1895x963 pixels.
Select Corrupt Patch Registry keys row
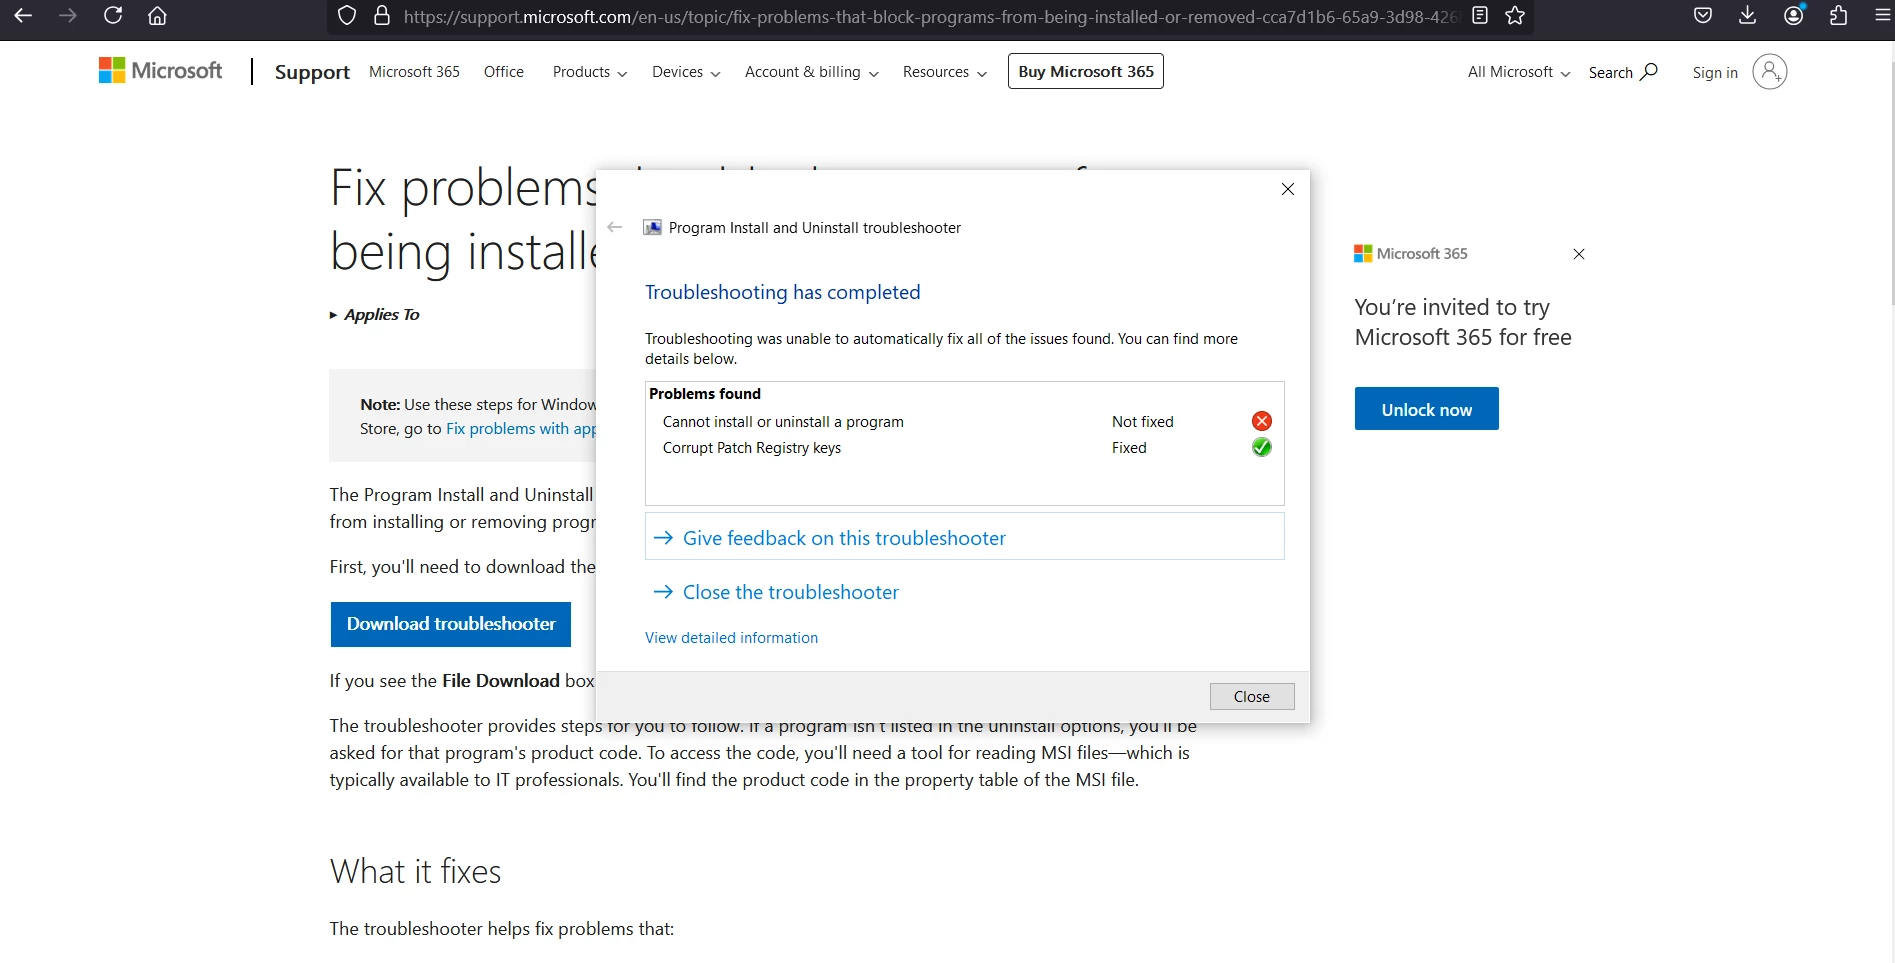[965, 448]
